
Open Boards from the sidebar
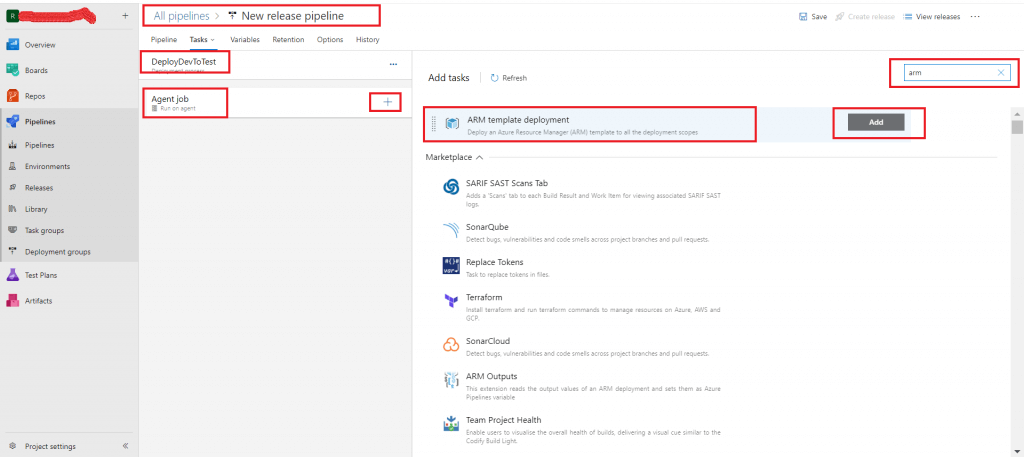pos(36,70)
